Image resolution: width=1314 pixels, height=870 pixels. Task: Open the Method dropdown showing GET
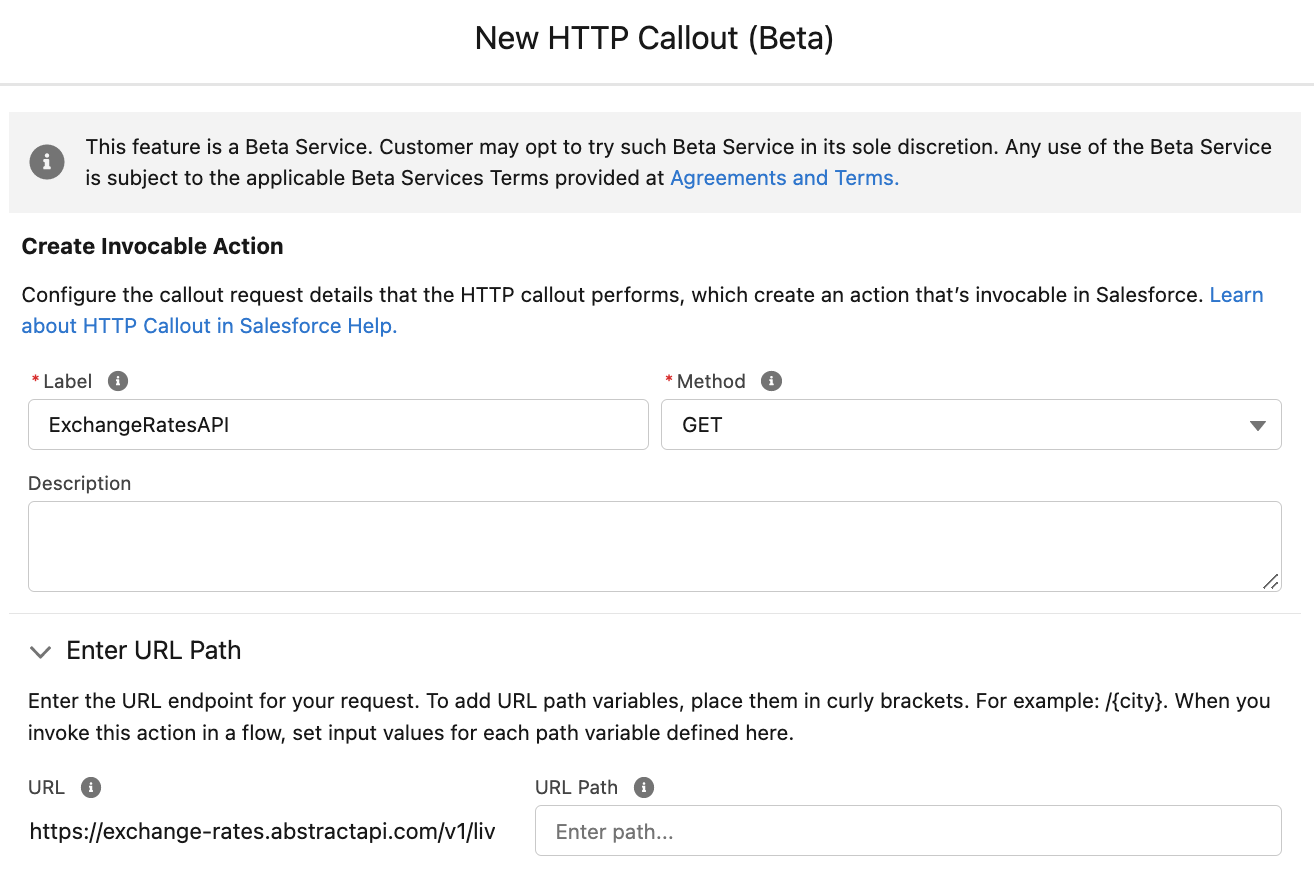pos(971,424)
